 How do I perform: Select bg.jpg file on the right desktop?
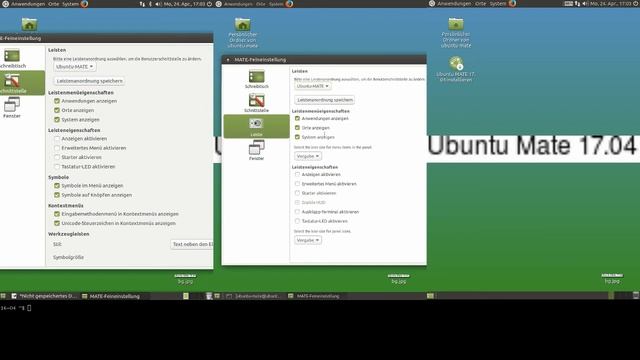pyautogui.click(x=612, y=279)
